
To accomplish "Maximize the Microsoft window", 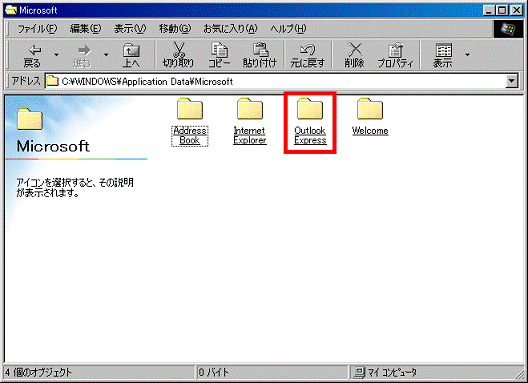I will [502, 10].
